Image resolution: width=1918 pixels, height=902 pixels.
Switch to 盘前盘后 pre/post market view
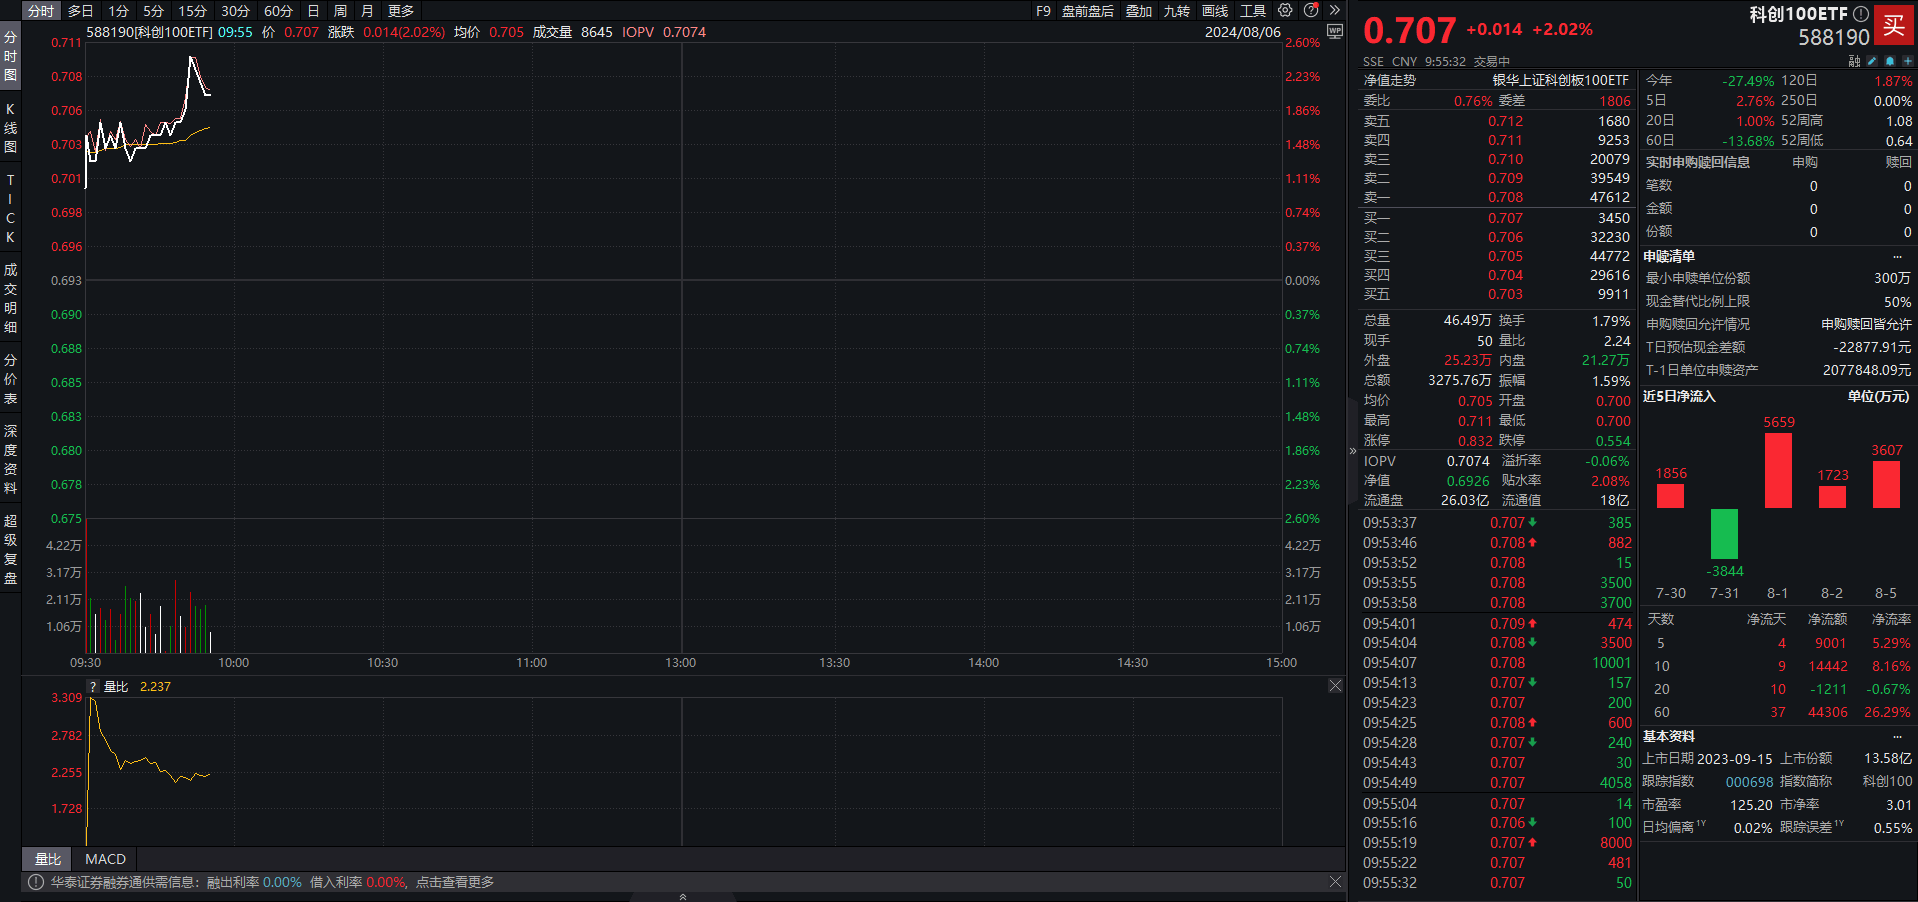(x=1088, y=11)
